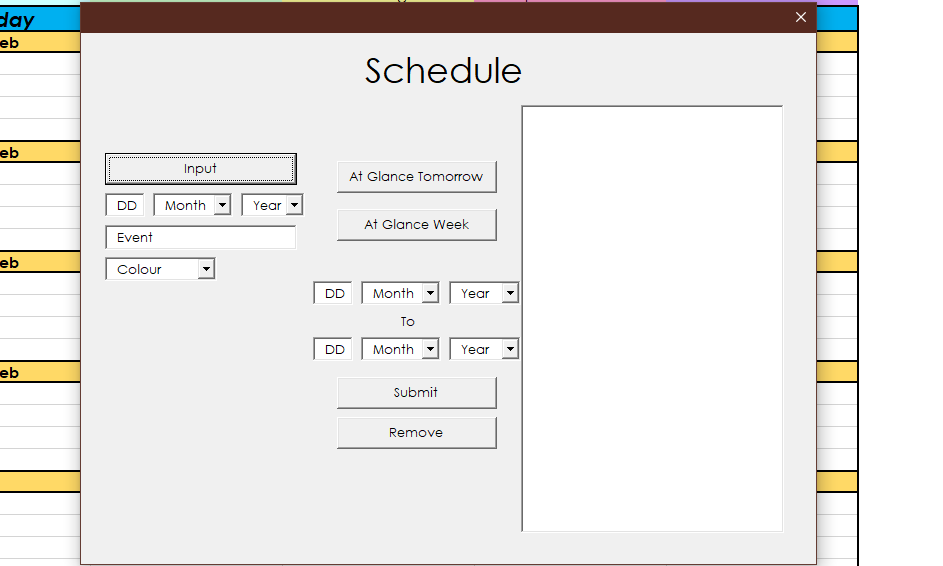Select the Month combo text under the Input button
This screenshot has width=943, height=566.
click(185, 205)
